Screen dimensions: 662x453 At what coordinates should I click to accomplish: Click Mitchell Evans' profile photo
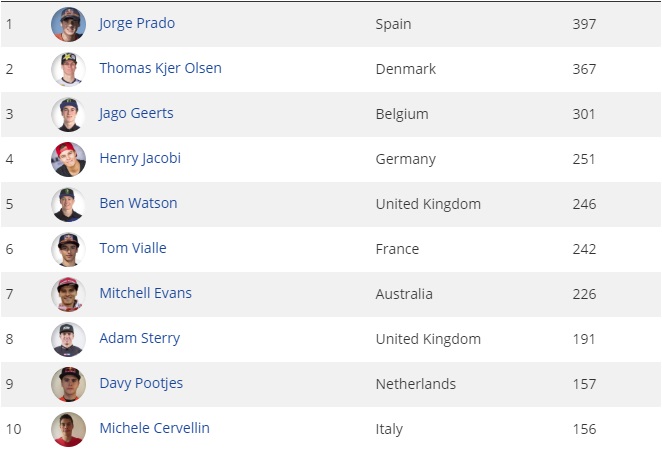point(68,294)
